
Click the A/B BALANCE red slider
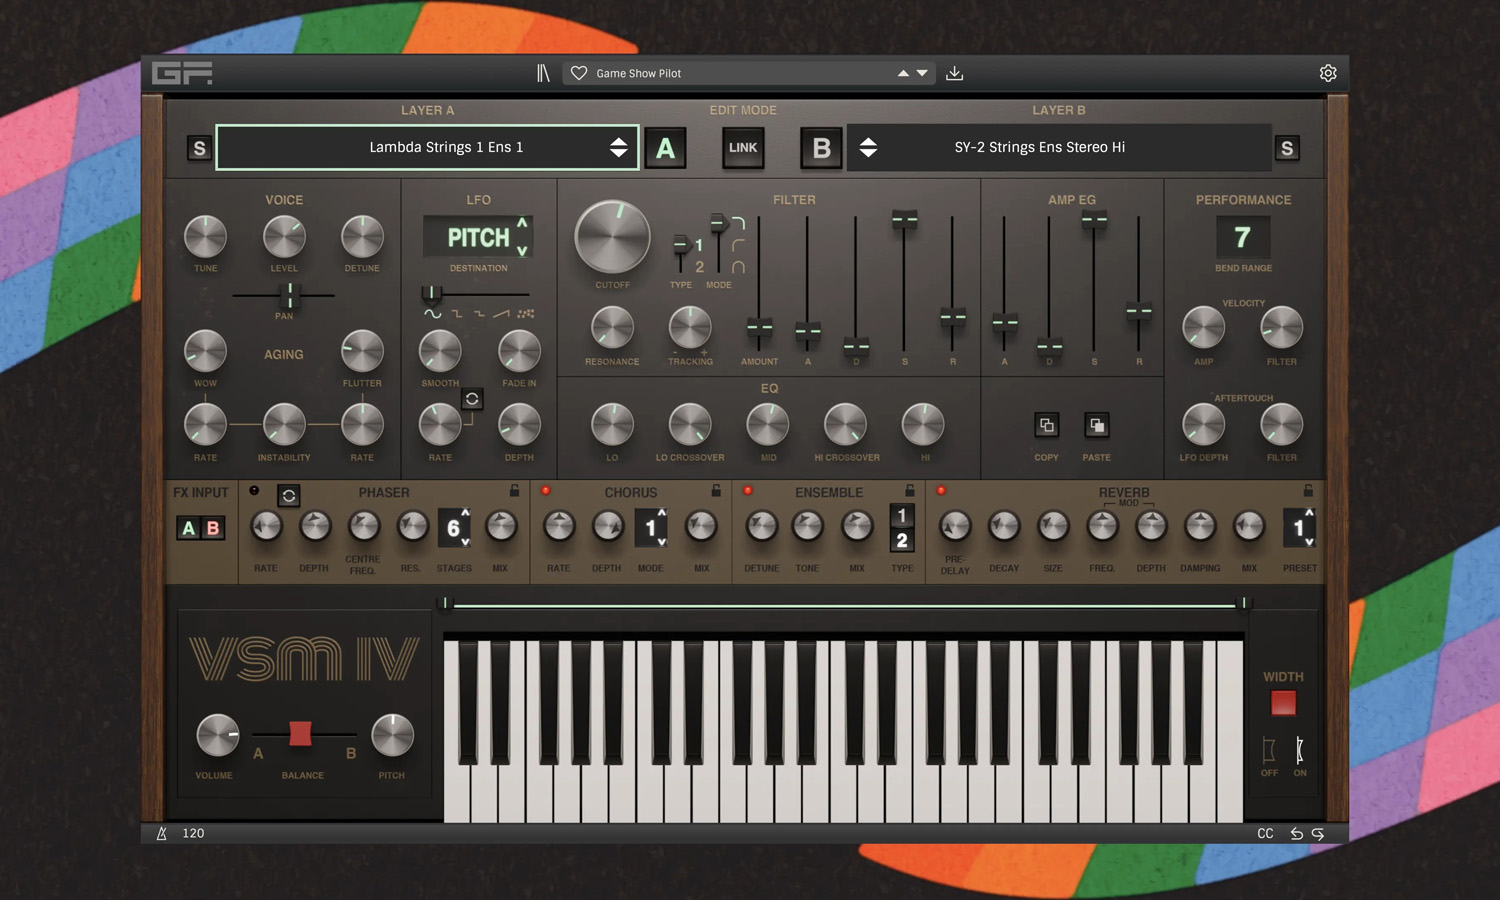point(300,733)
